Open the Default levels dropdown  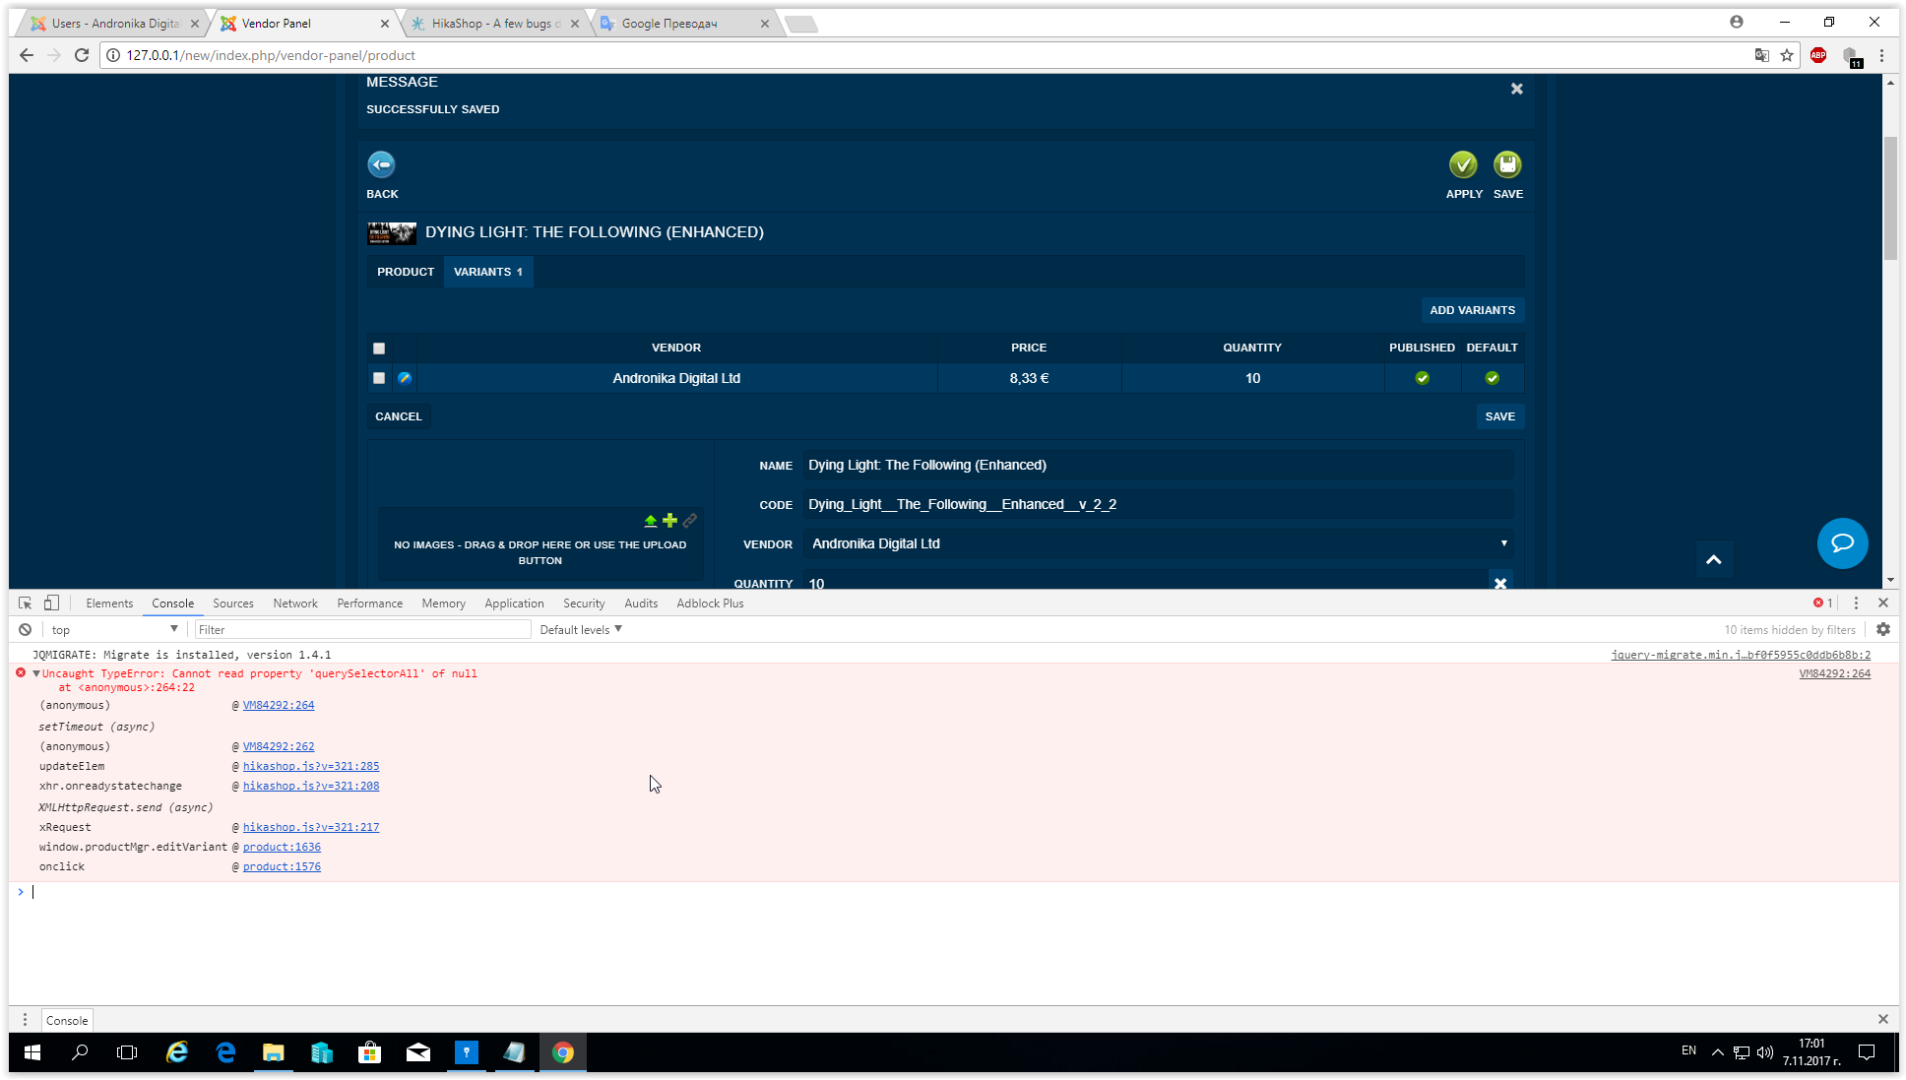tap(581, 630)
